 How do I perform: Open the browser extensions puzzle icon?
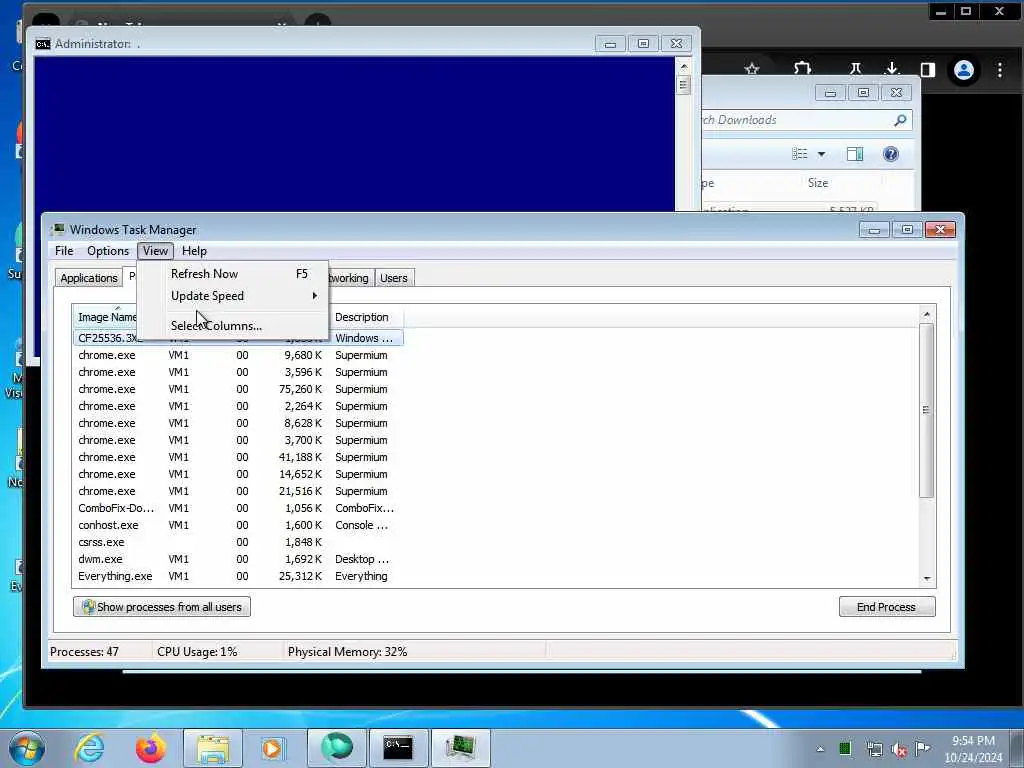click(803, 69)
